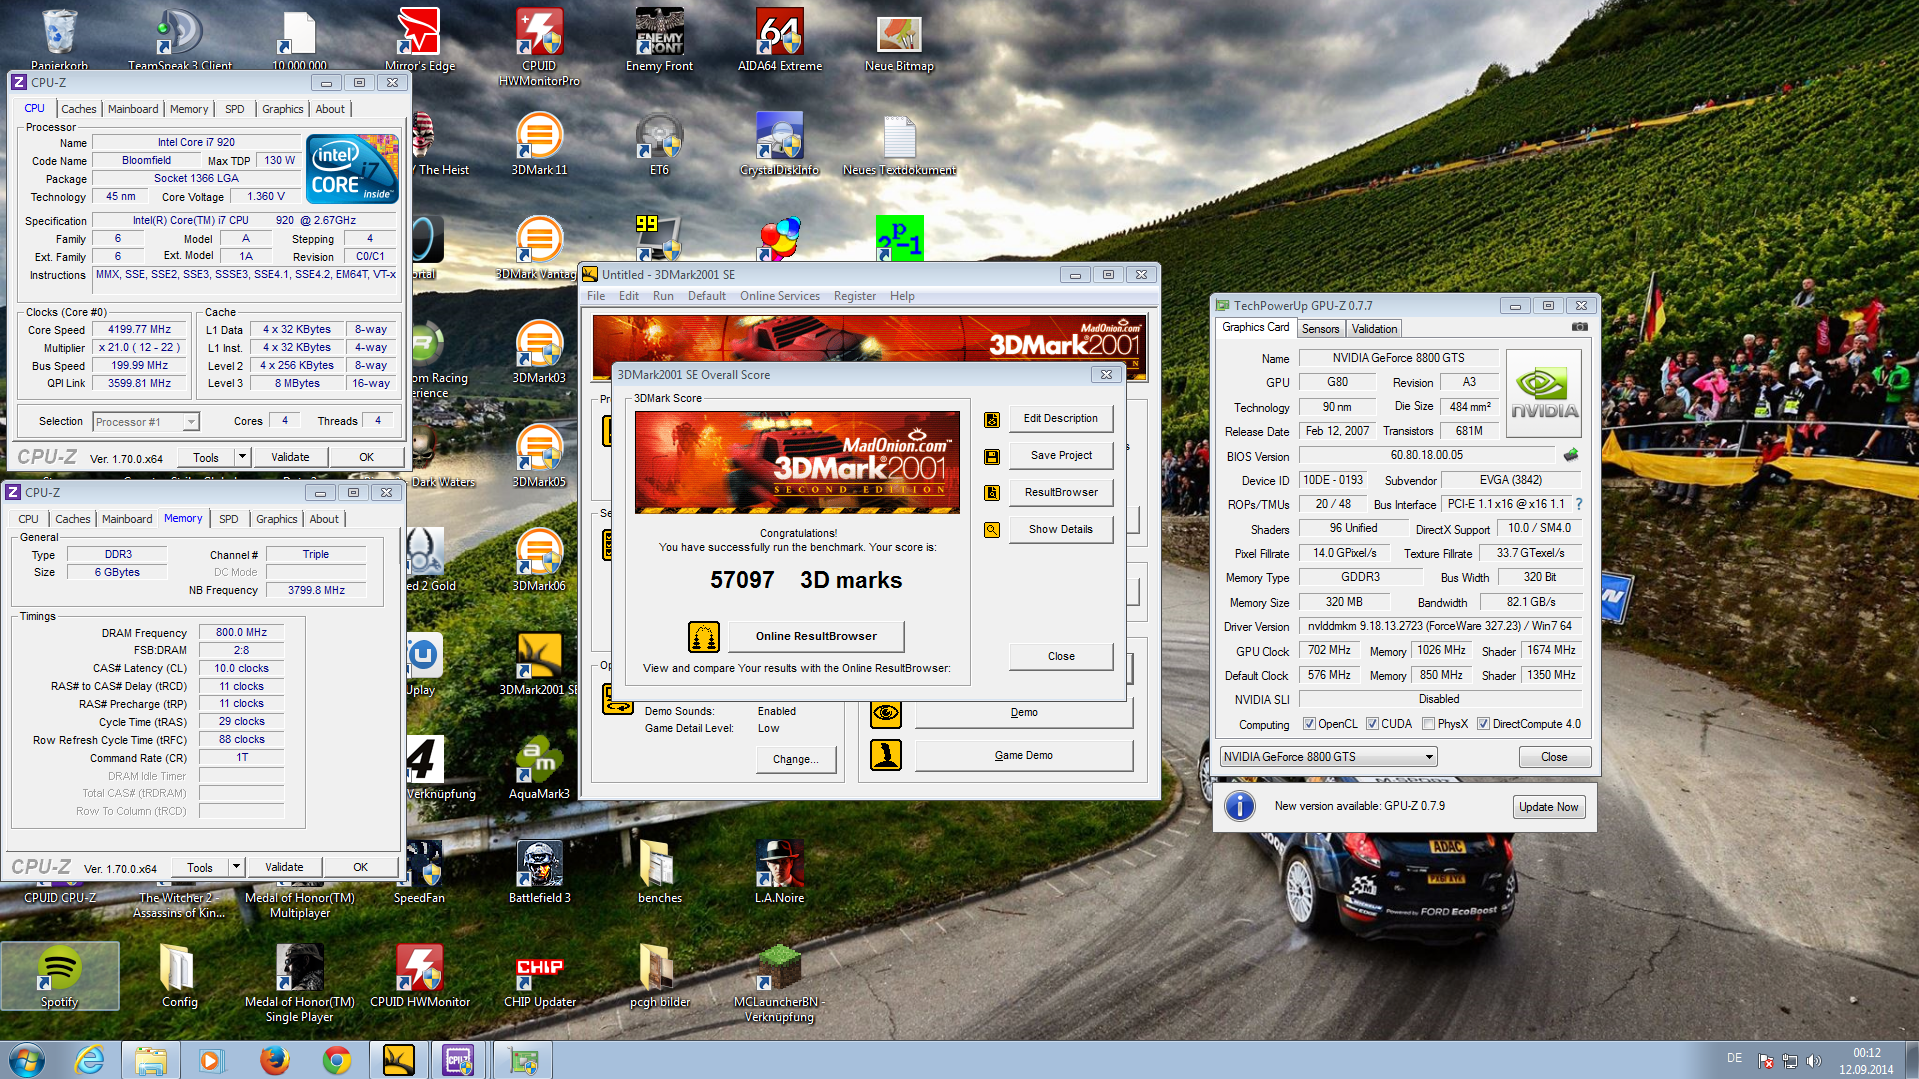Open AIDA64 Extreme desktop icon
The height and width of the screenshot is (1079, 1919).
779,40
